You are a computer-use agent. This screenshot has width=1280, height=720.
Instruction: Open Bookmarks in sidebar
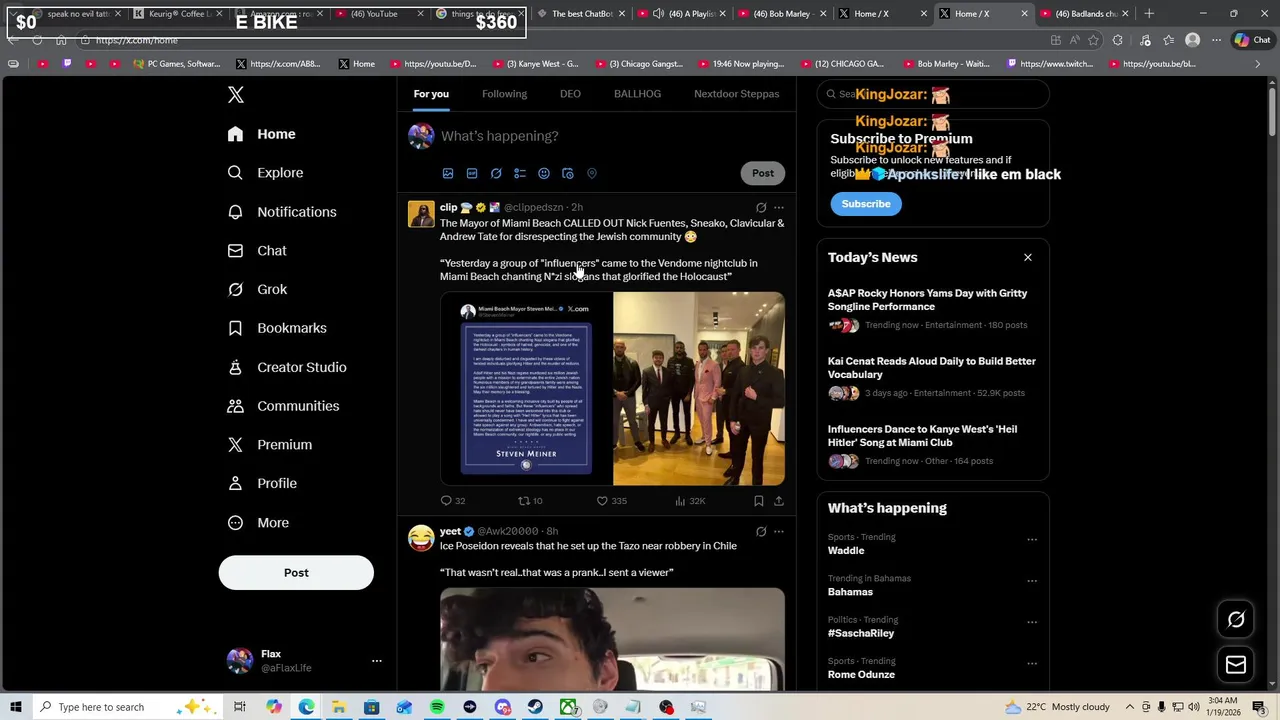[x=278, y=328]
